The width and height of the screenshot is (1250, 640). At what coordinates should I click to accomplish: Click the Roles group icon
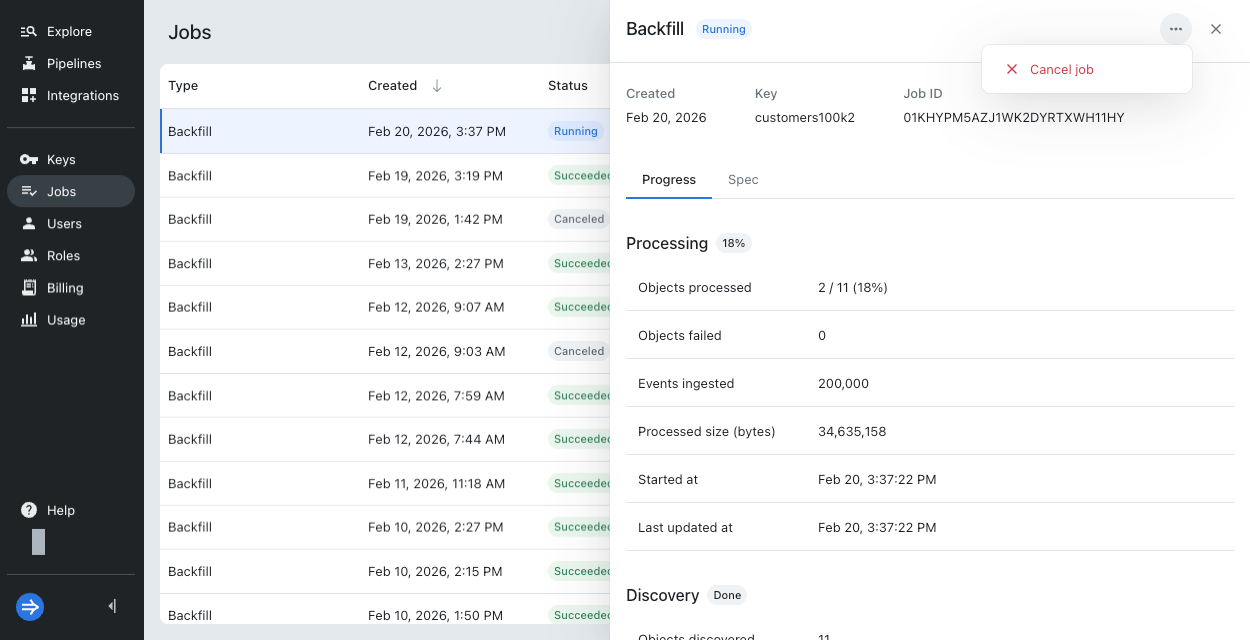point(29,256)
